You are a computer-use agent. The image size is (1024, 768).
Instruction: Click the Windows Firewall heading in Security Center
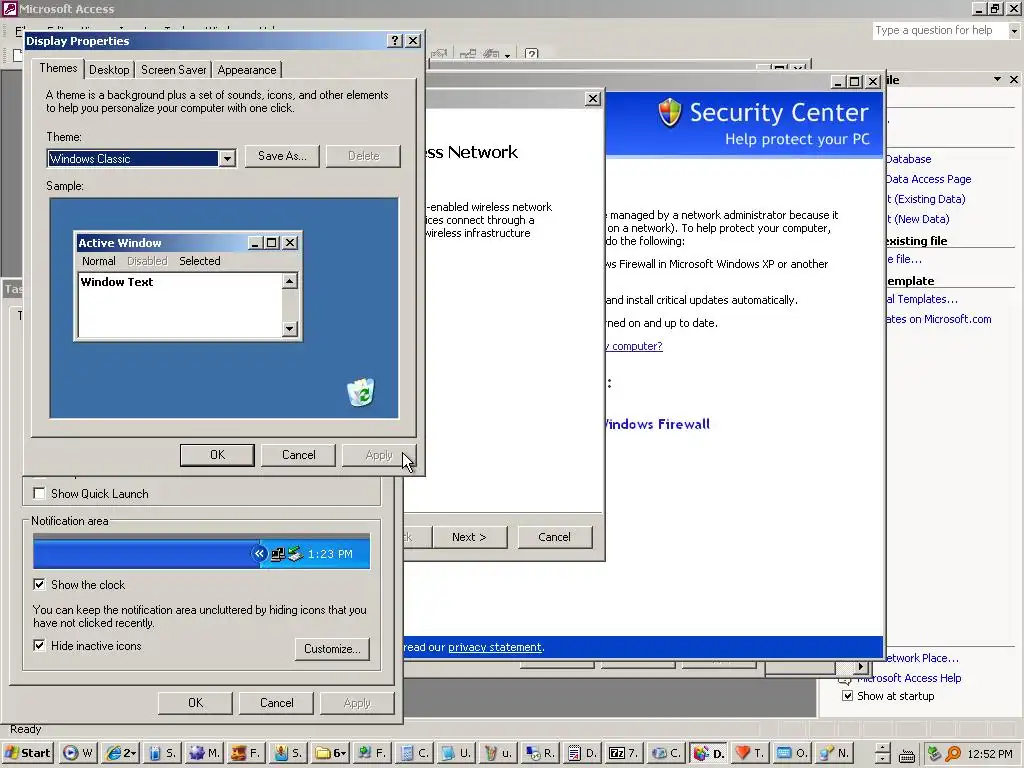[658, 424]
